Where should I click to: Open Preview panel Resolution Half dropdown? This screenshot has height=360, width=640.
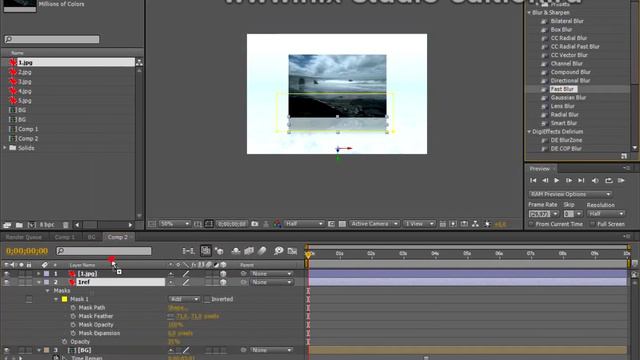click(x=606, y=214)
